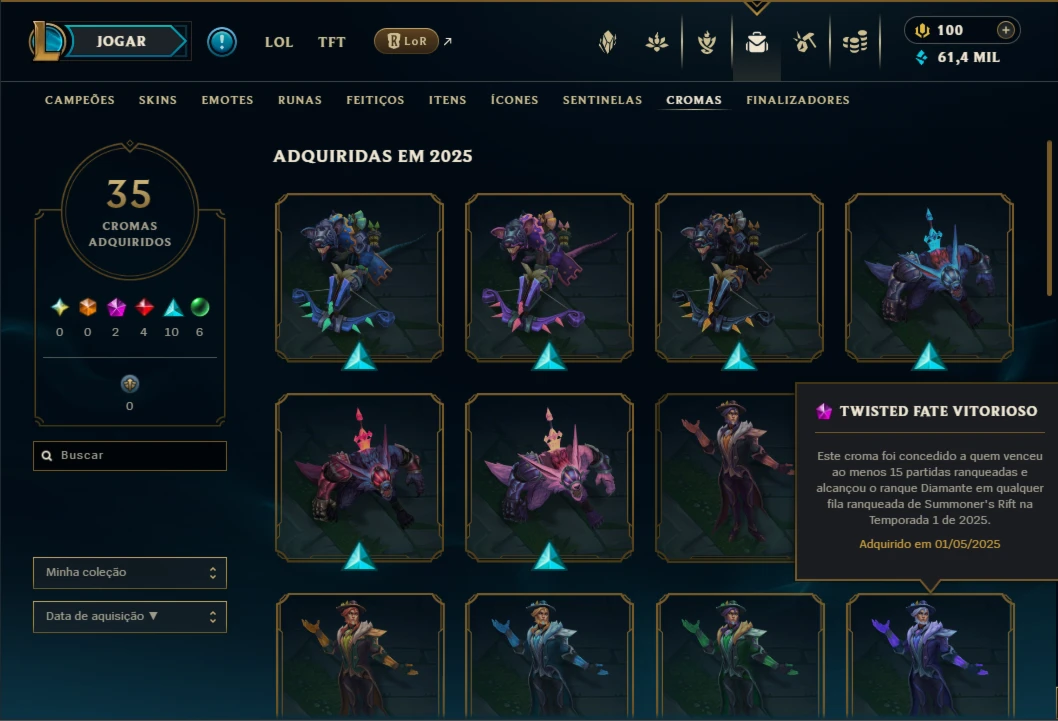Click the plus icon next to 100 RP

click(1005, 30)
